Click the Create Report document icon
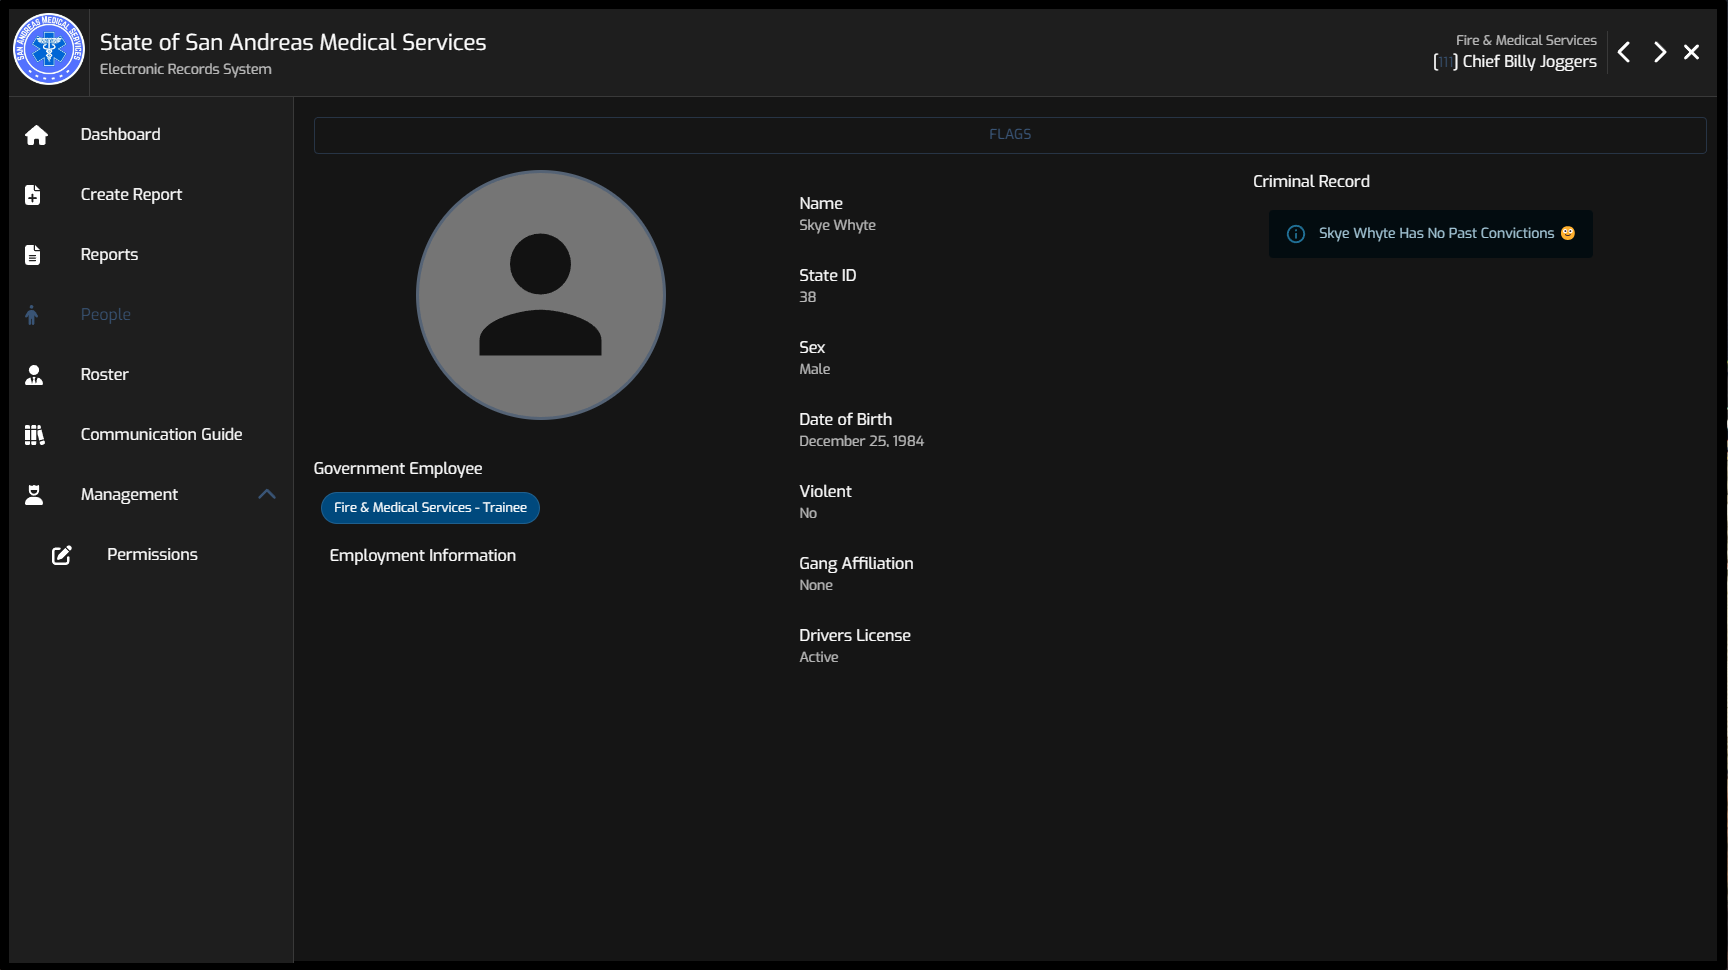 pyautogui.click(x=33, y=195)
